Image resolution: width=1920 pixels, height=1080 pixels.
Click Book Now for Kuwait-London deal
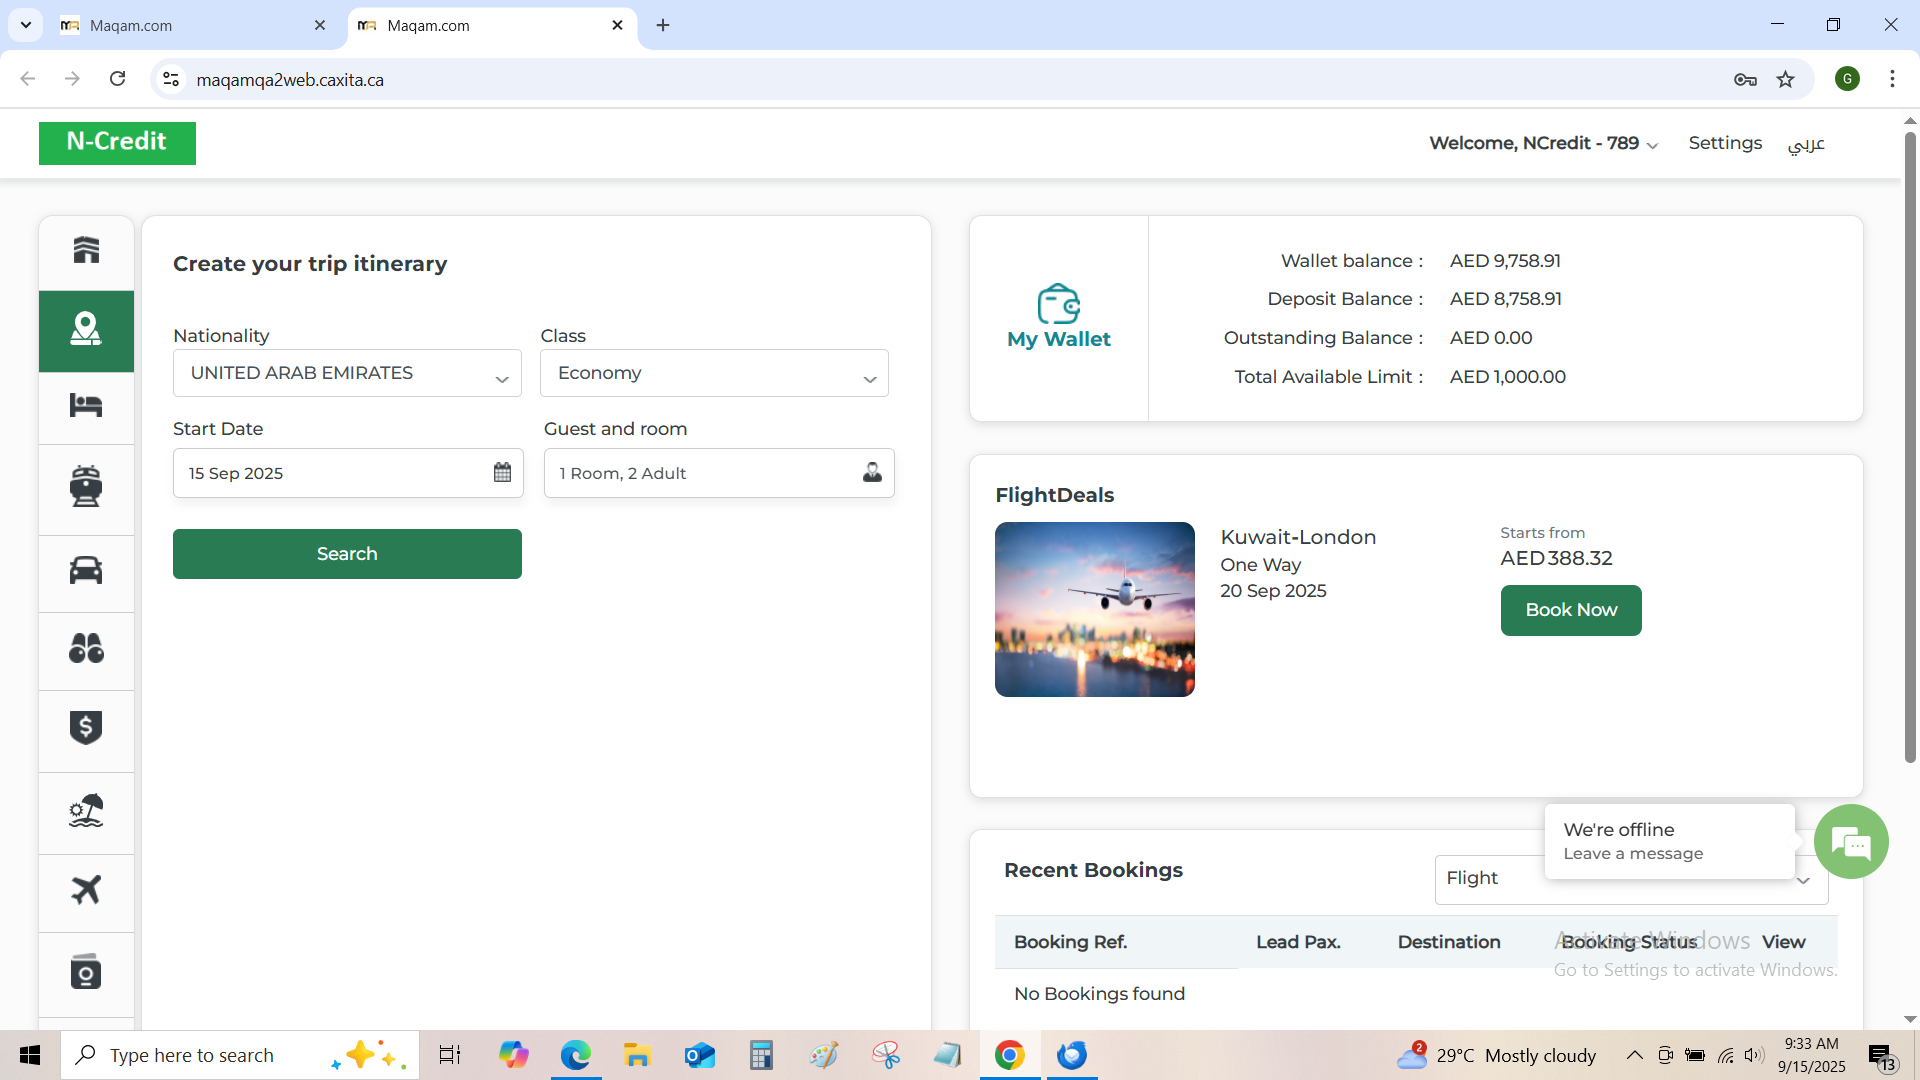[1570, 610]
